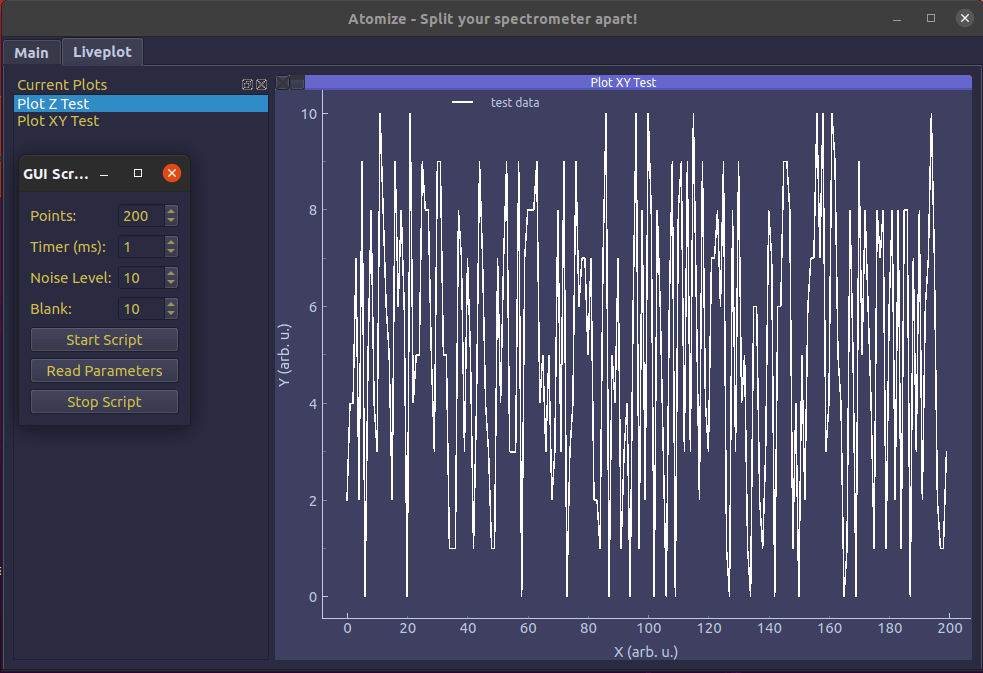This screenshot has width=983, height=673.
Task: Minimize the GUI Script window
Action: [105, 174]
